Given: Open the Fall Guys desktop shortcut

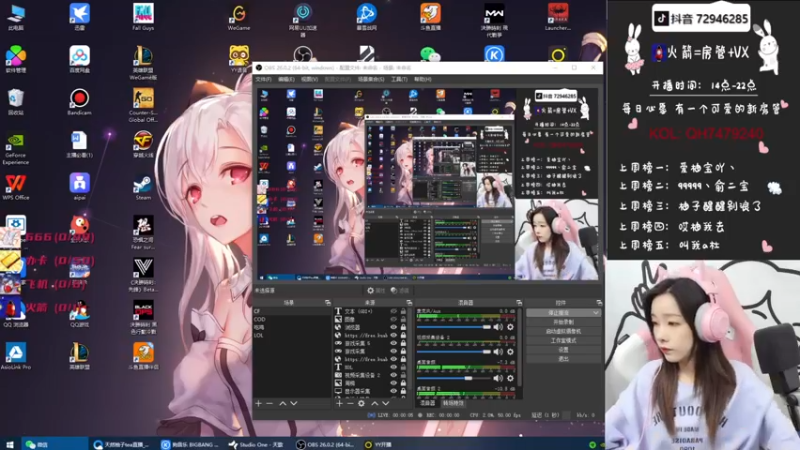Looking at the screenshot, I should click(143, 17).
